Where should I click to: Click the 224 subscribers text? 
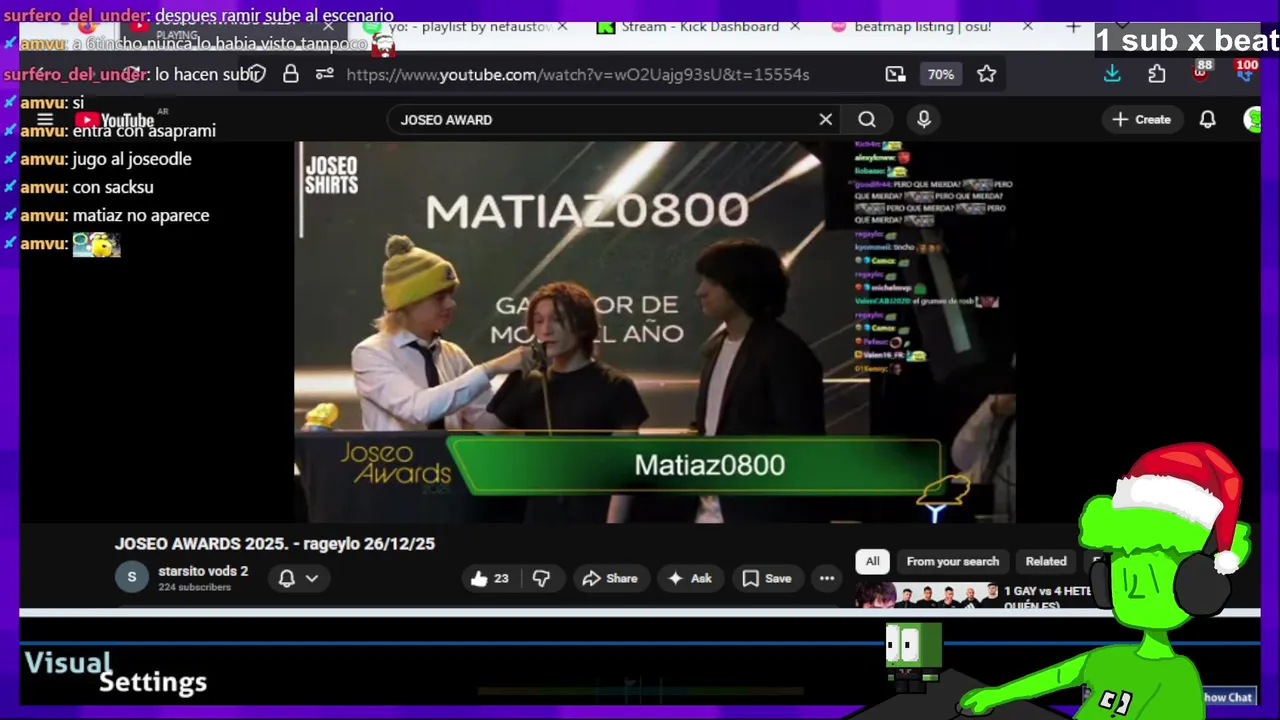[x=195, y=587]
